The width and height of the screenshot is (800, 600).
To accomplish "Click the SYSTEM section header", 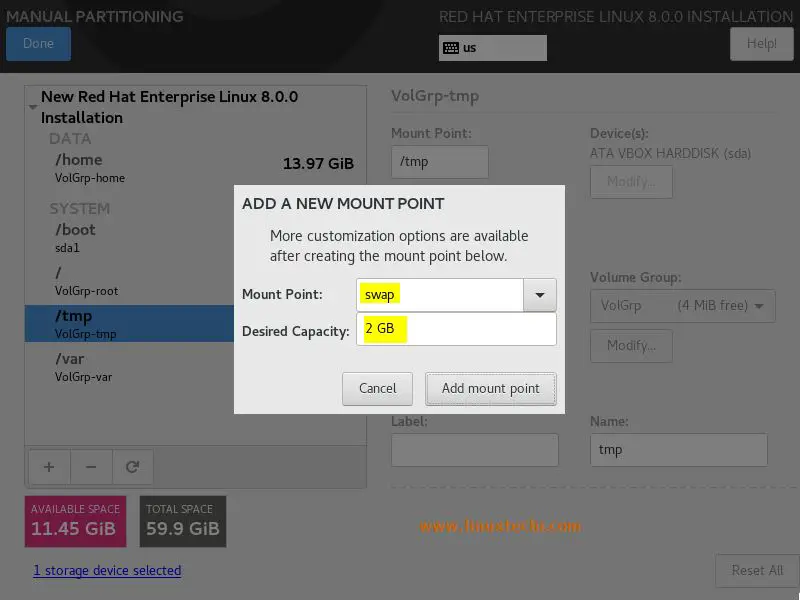I will (x=80, y=209).
